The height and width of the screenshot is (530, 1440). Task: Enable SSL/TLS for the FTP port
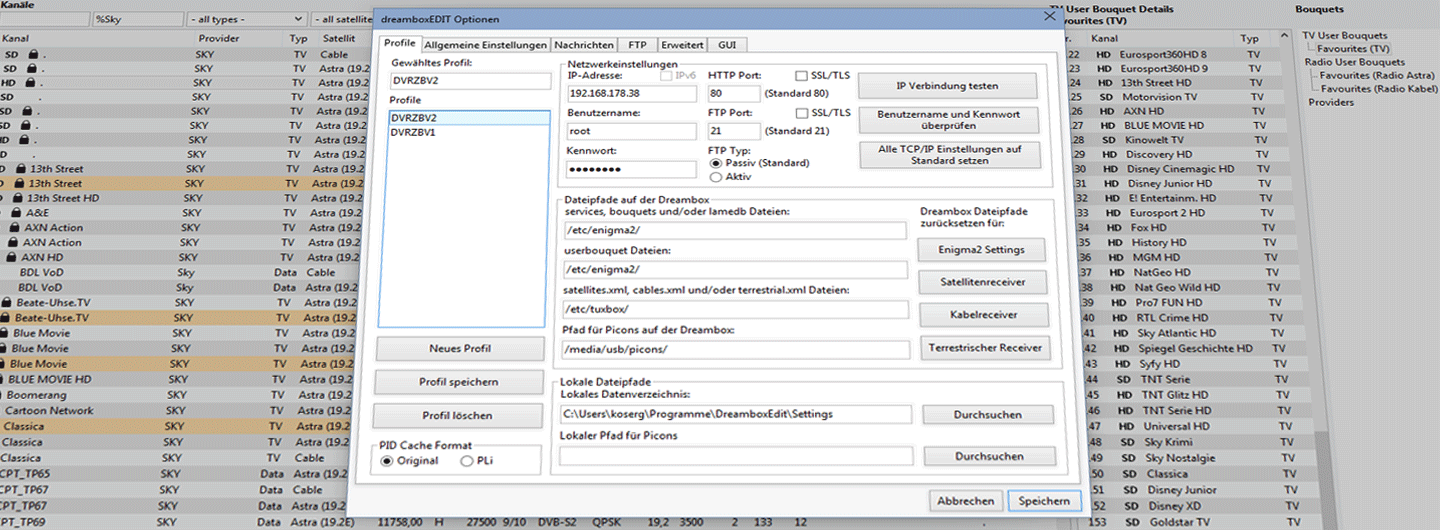(x=802, y=113)
